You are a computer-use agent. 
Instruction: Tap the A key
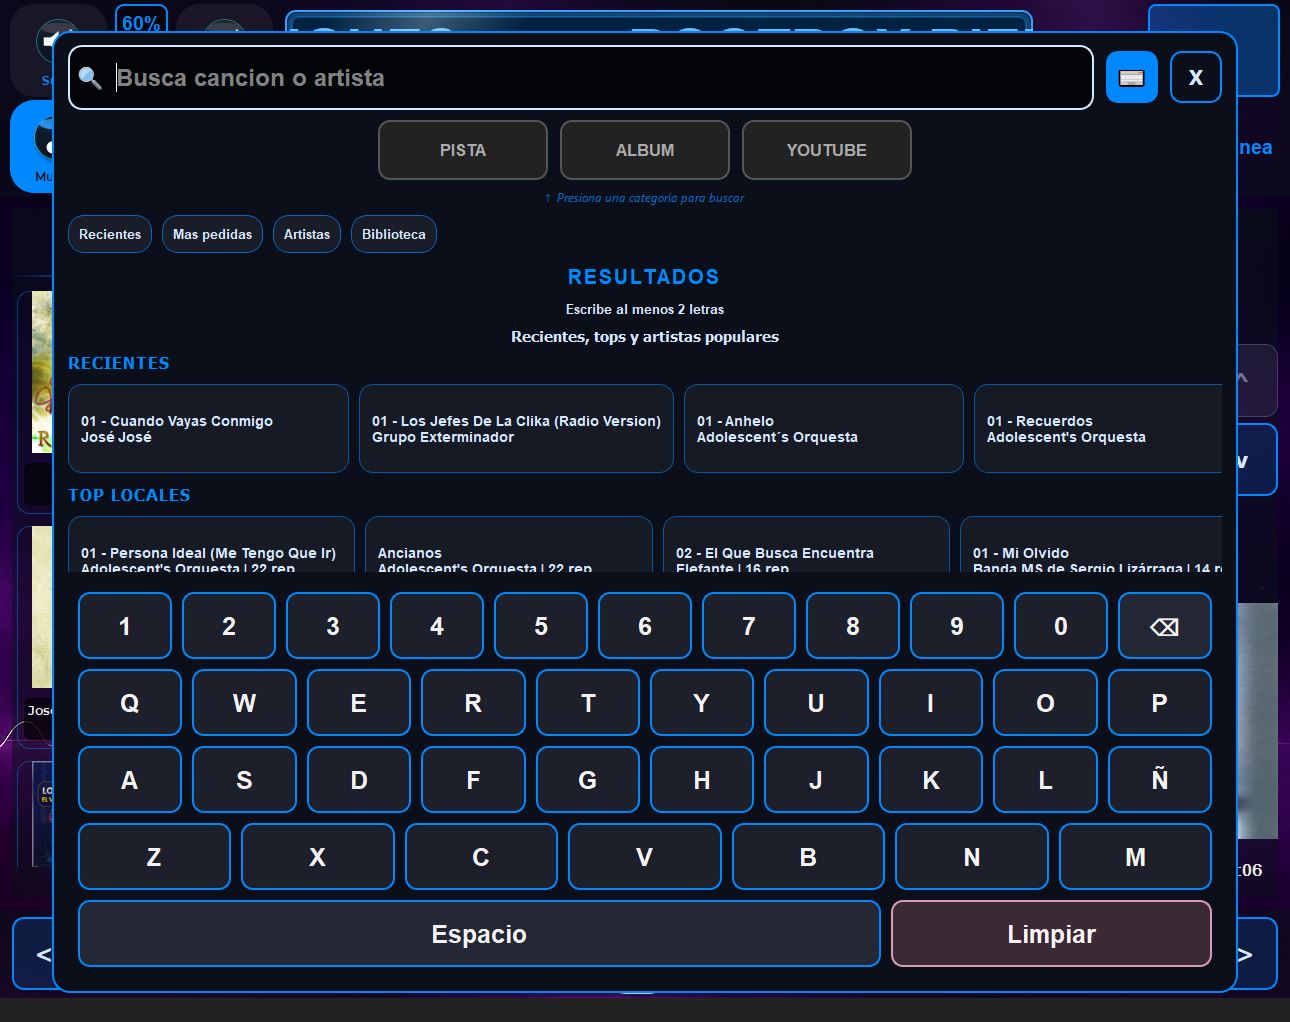coord(130,780)
